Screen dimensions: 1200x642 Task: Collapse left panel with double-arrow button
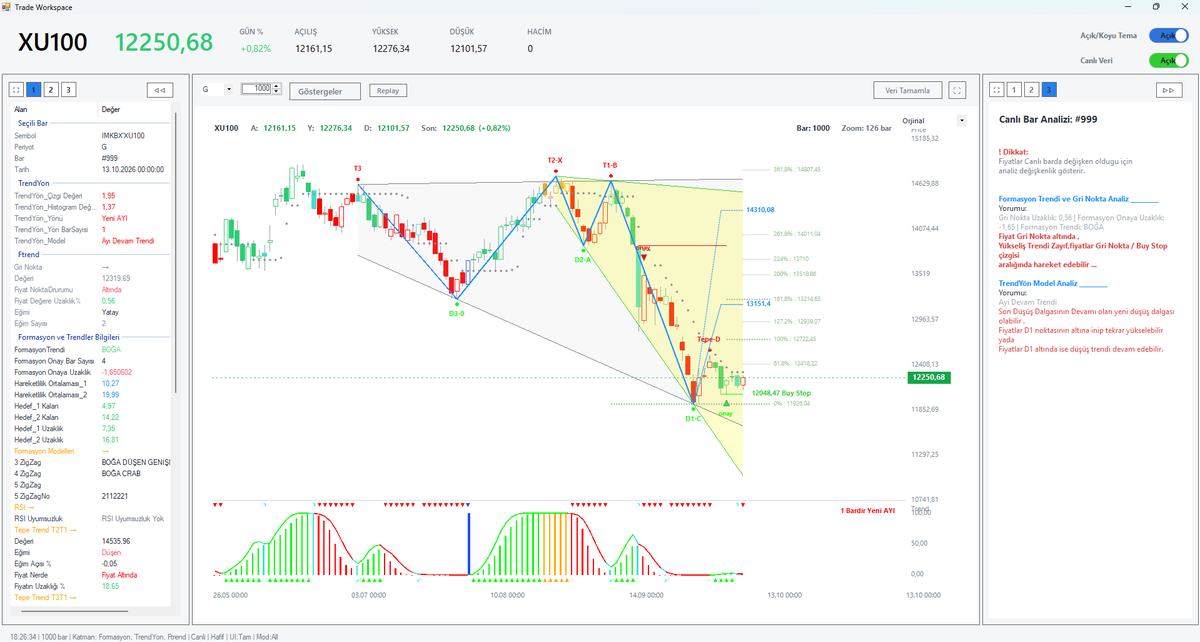click(x=159, y=89)
